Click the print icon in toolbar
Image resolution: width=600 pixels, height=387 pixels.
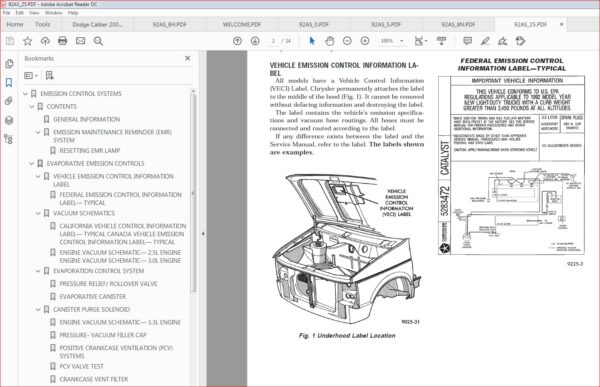[x=62, y=41]
